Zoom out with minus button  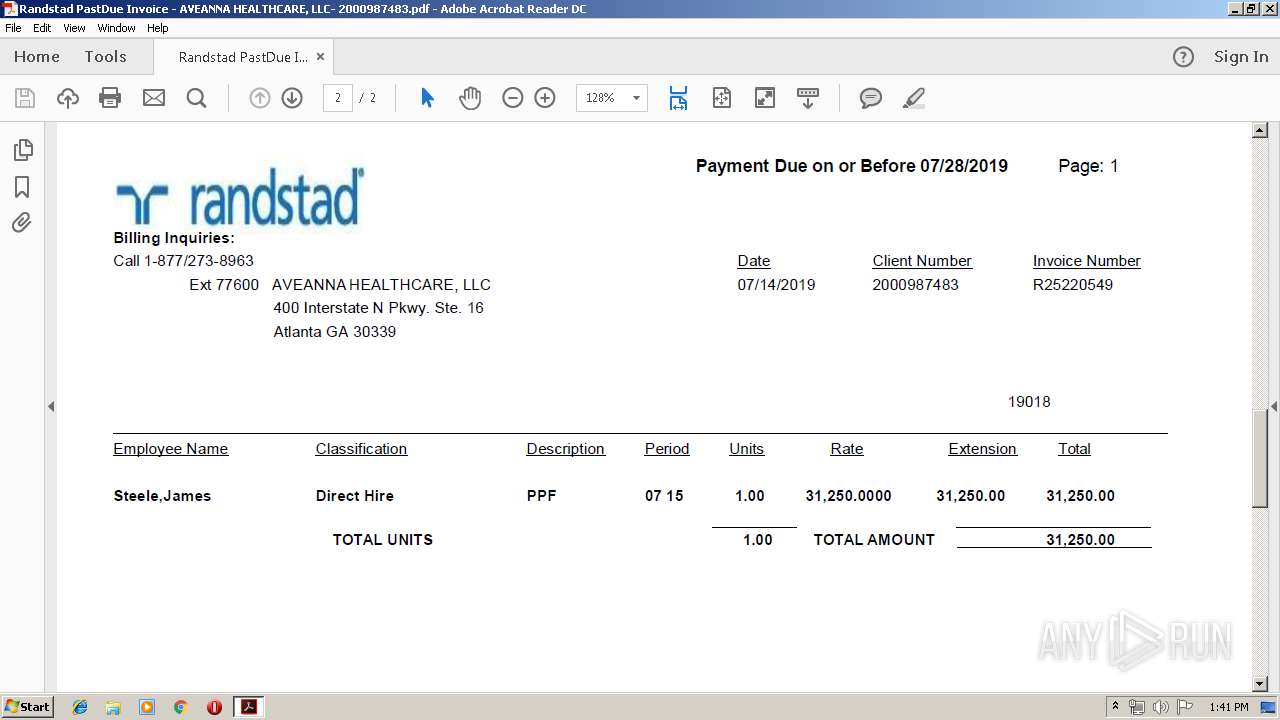coord(513,98)
